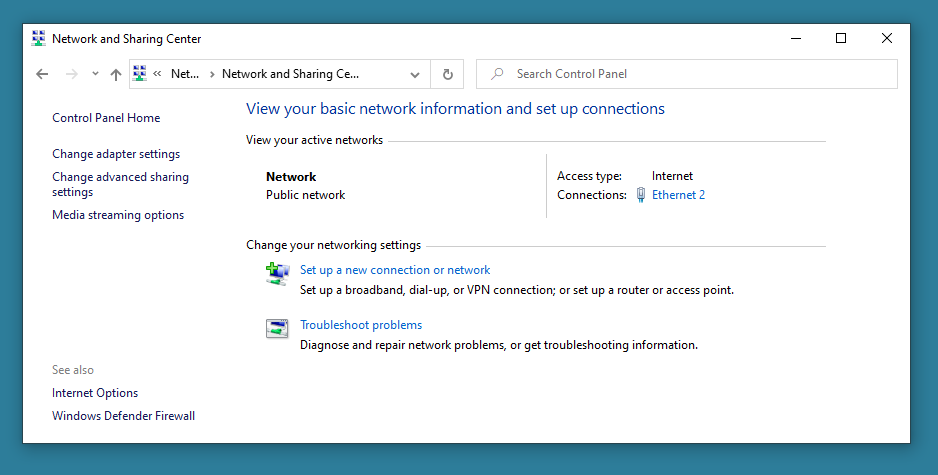Viewport: 938px width, 475px height.
Task: Expand the address bar history dropdown
Action: [415, 74]
